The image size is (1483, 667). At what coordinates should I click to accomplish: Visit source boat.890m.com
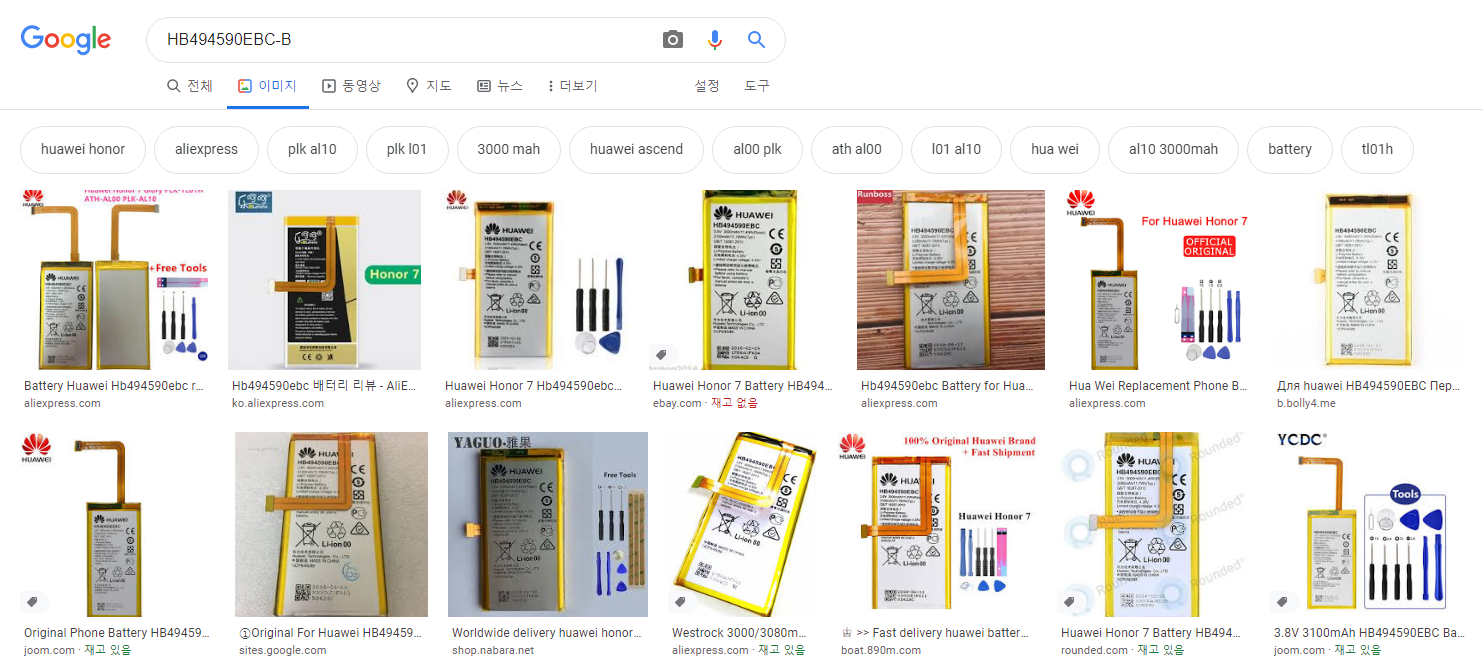(x=881, y=650)
